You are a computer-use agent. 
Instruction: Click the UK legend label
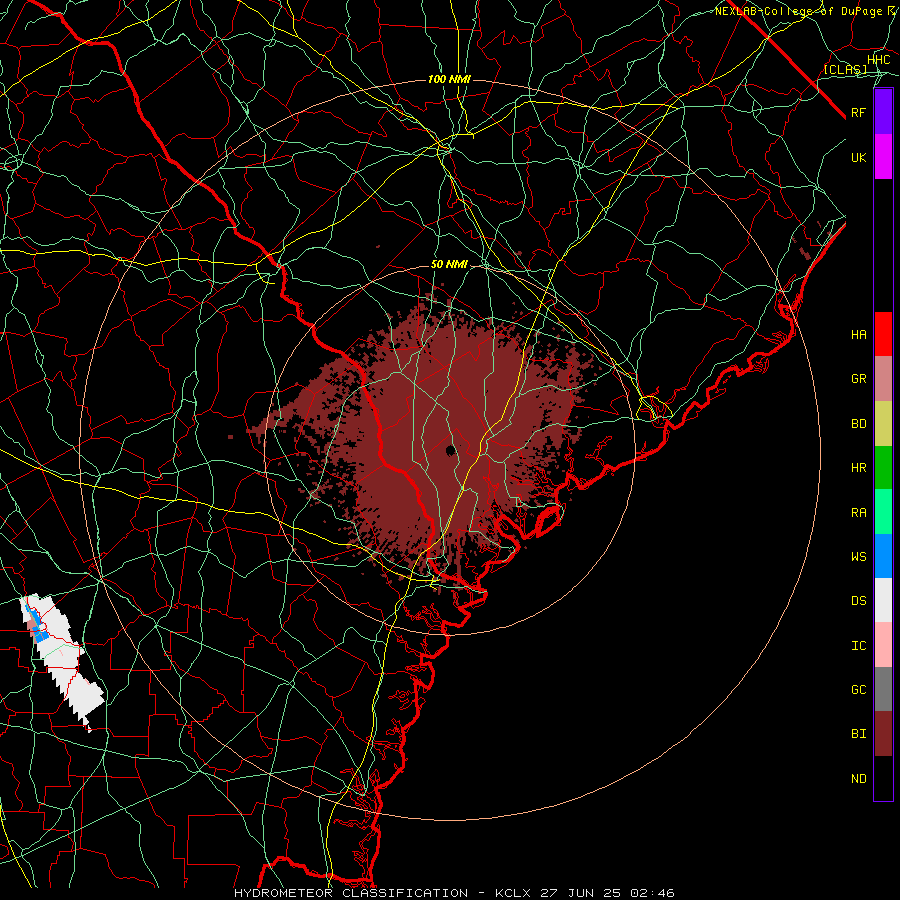(x=858, y=157)
